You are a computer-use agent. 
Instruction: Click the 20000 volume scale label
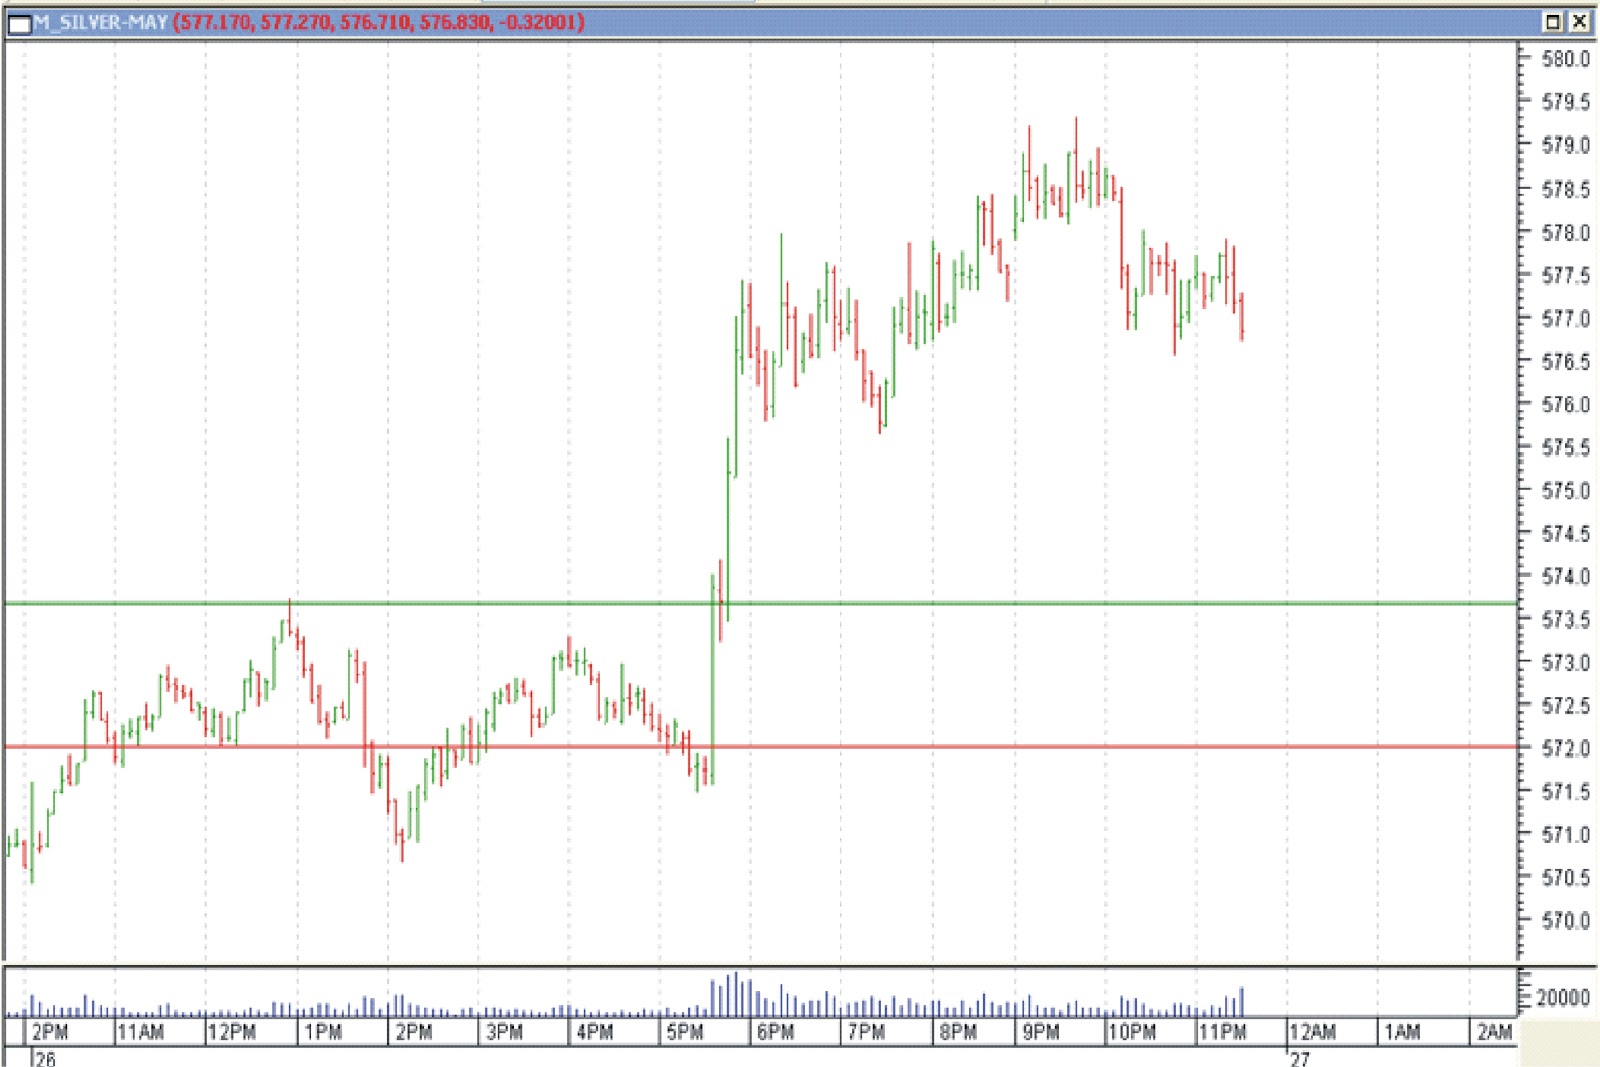(x=1562, y=997)
